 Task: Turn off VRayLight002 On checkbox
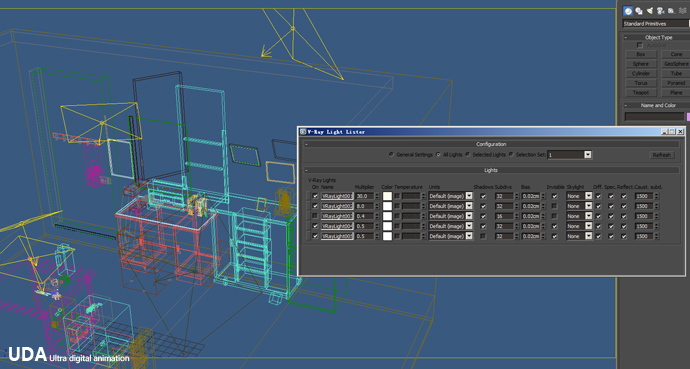[x=315, y=206]
